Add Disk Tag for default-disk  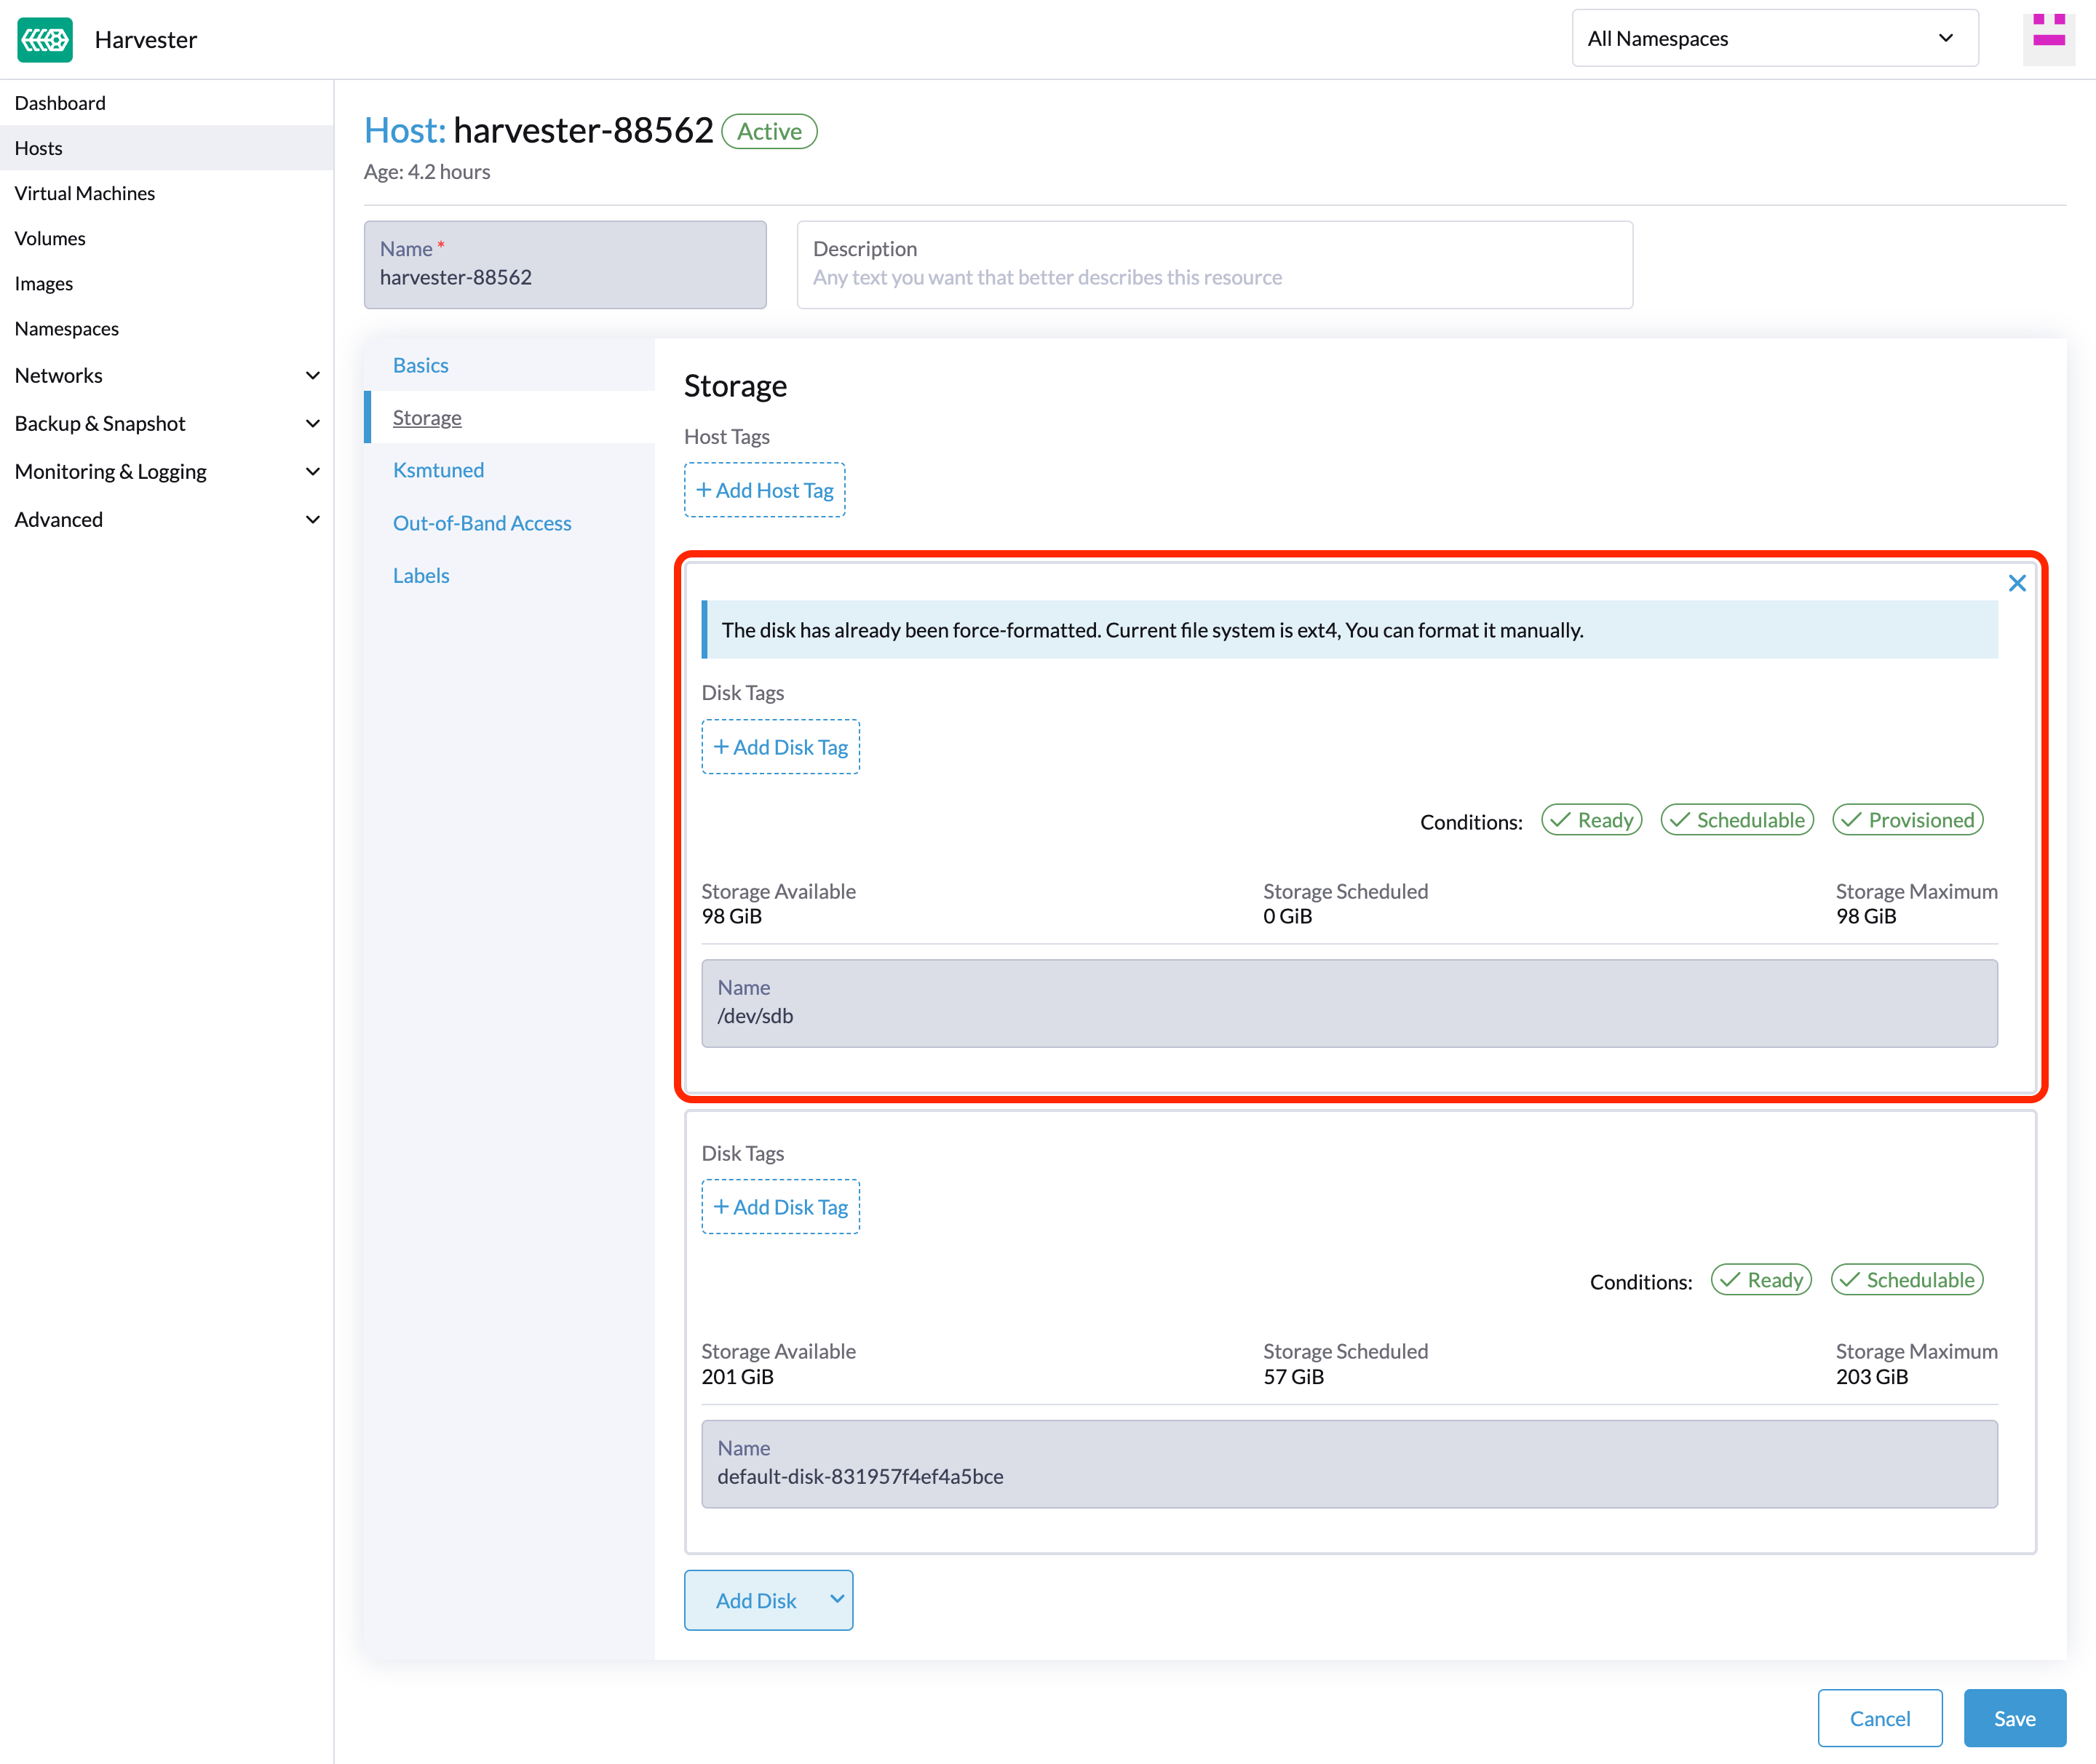tap(780, 1207)
